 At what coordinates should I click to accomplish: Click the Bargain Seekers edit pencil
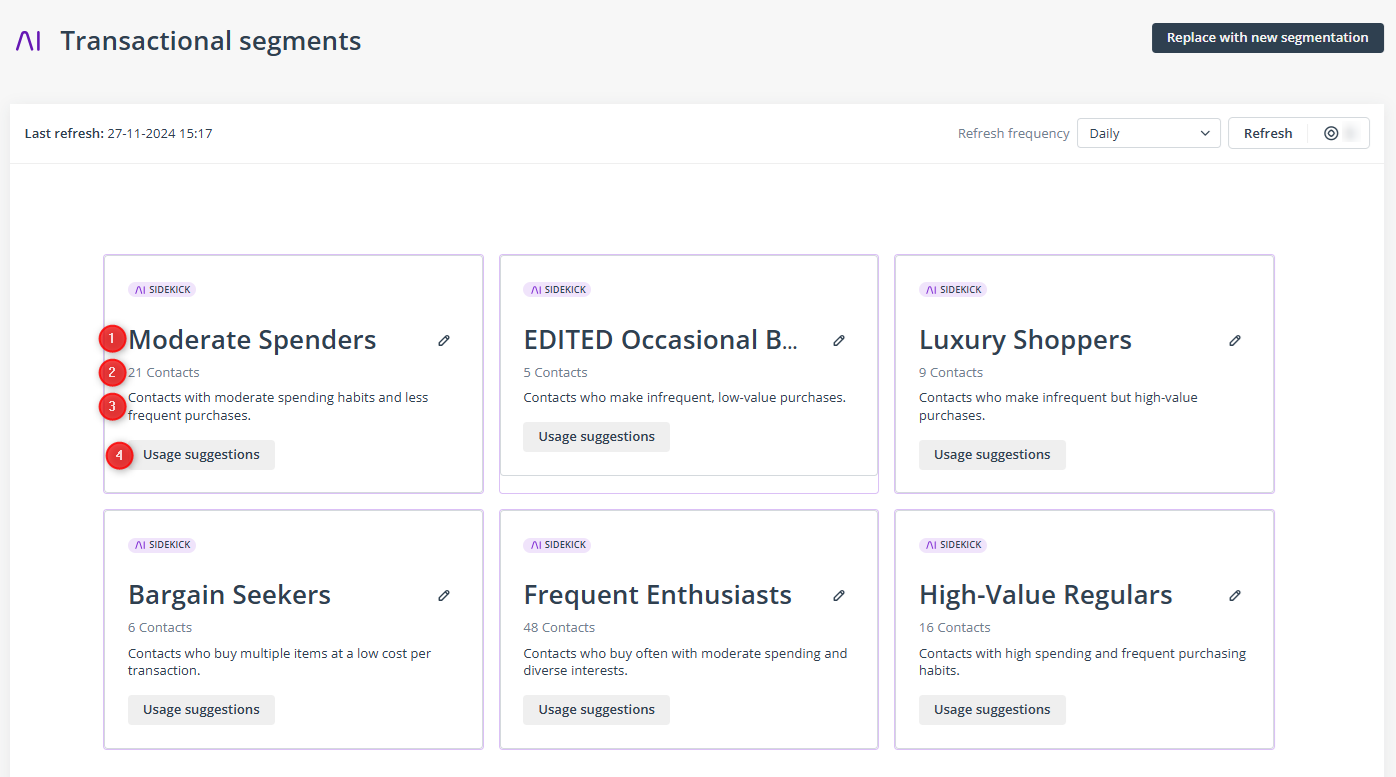click(x=444, y=595)
